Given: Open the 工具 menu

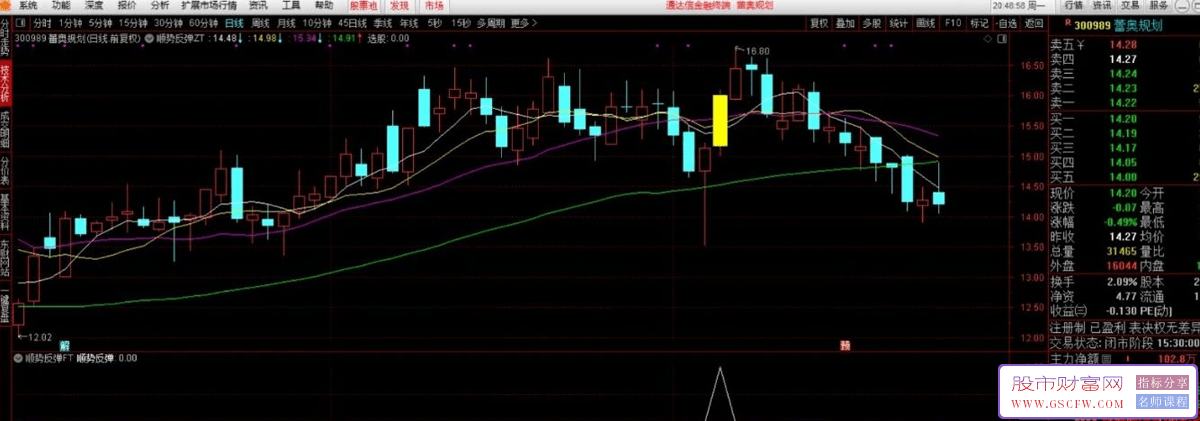Looking at the screenshot, I should click(x=291, y=5).
